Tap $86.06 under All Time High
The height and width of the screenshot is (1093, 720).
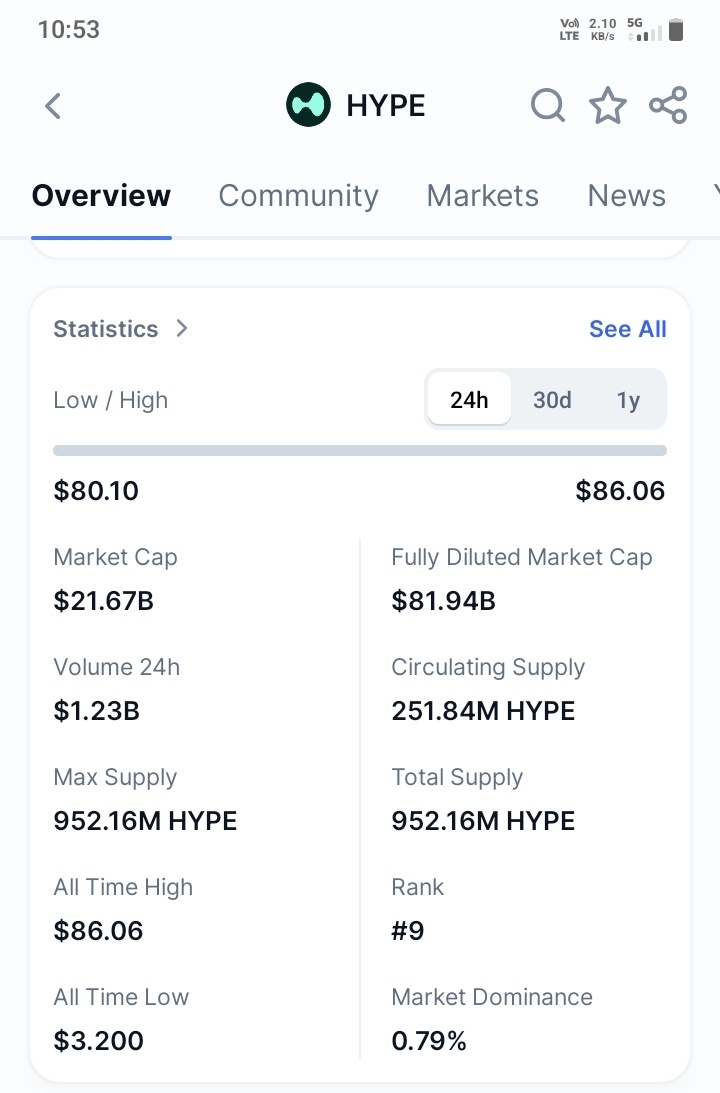[x=98, y=931]
